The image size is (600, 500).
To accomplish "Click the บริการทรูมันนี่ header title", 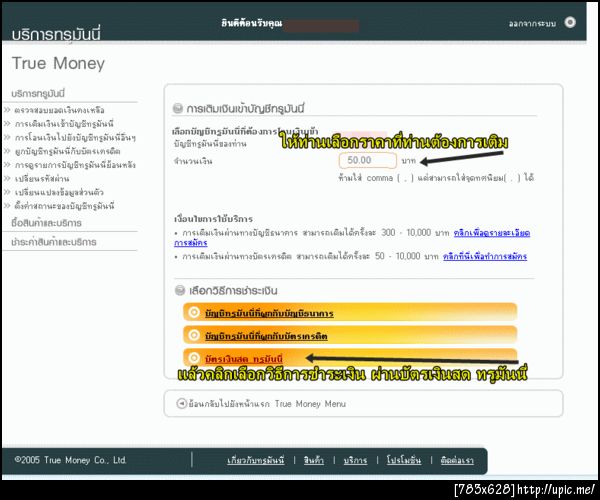I will coord(56,34).
